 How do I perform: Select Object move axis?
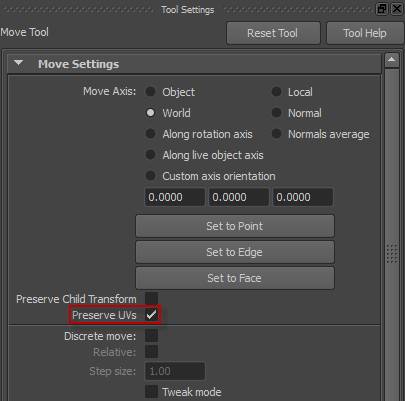pyautogui.click(x=150, y=92)
